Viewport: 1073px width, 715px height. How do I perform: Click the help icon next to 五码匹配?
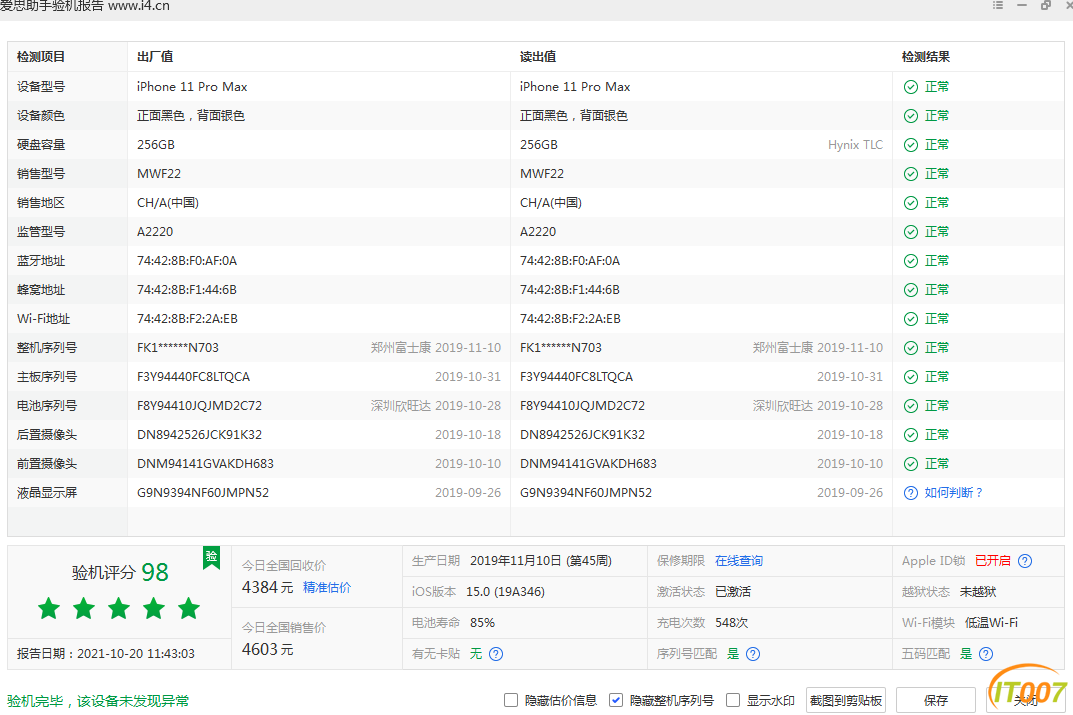(x=986, y=654)
